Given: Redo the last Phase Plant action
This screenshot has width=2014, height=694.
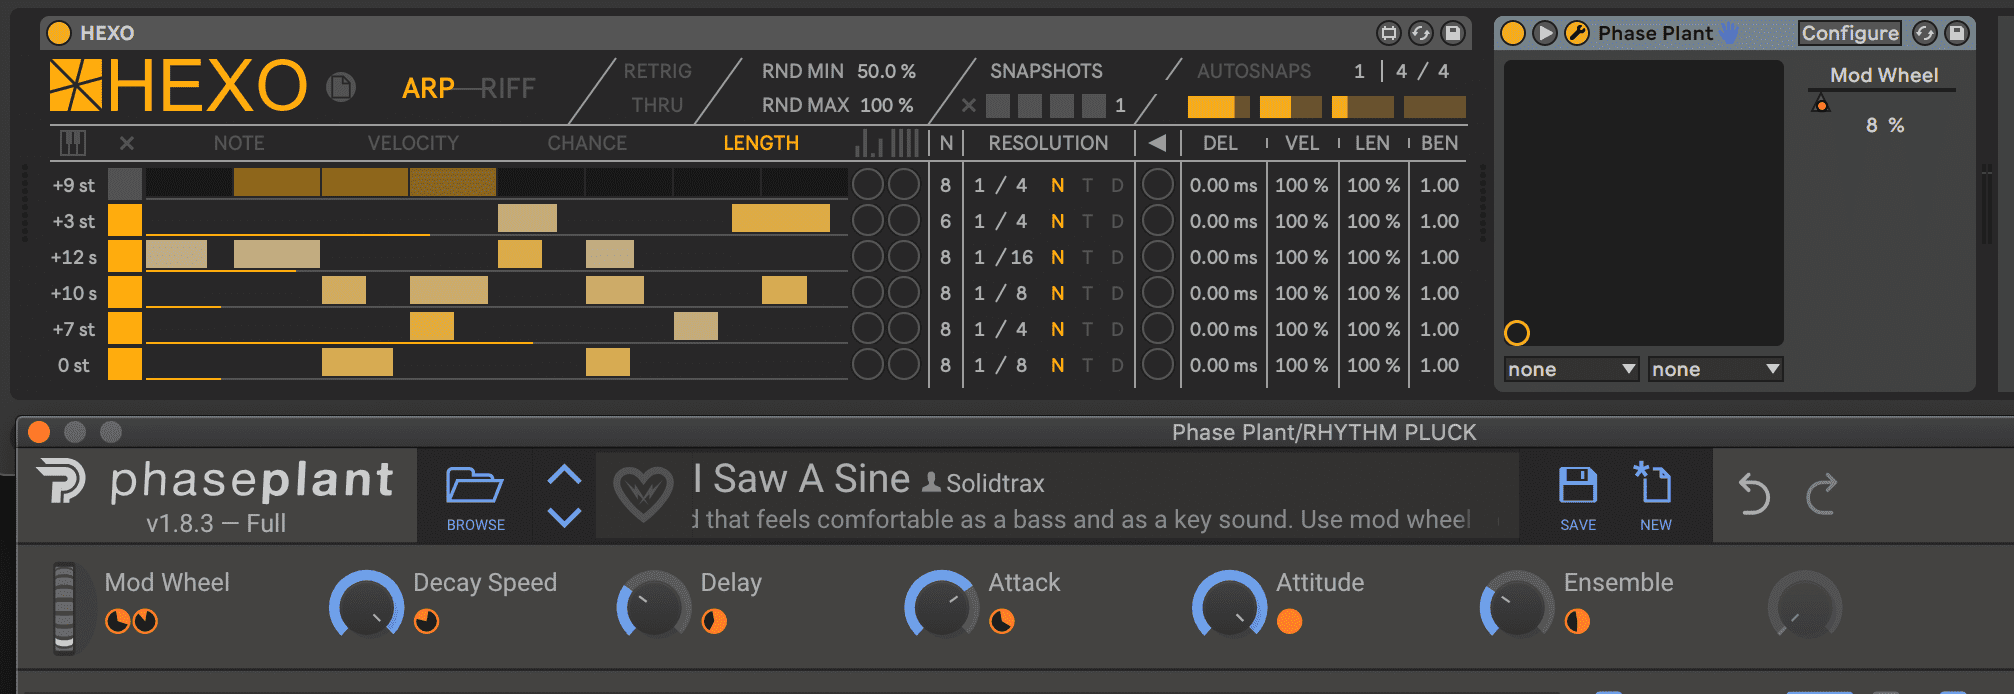Looking at the screenshot, I should [x=1822, y=494].
